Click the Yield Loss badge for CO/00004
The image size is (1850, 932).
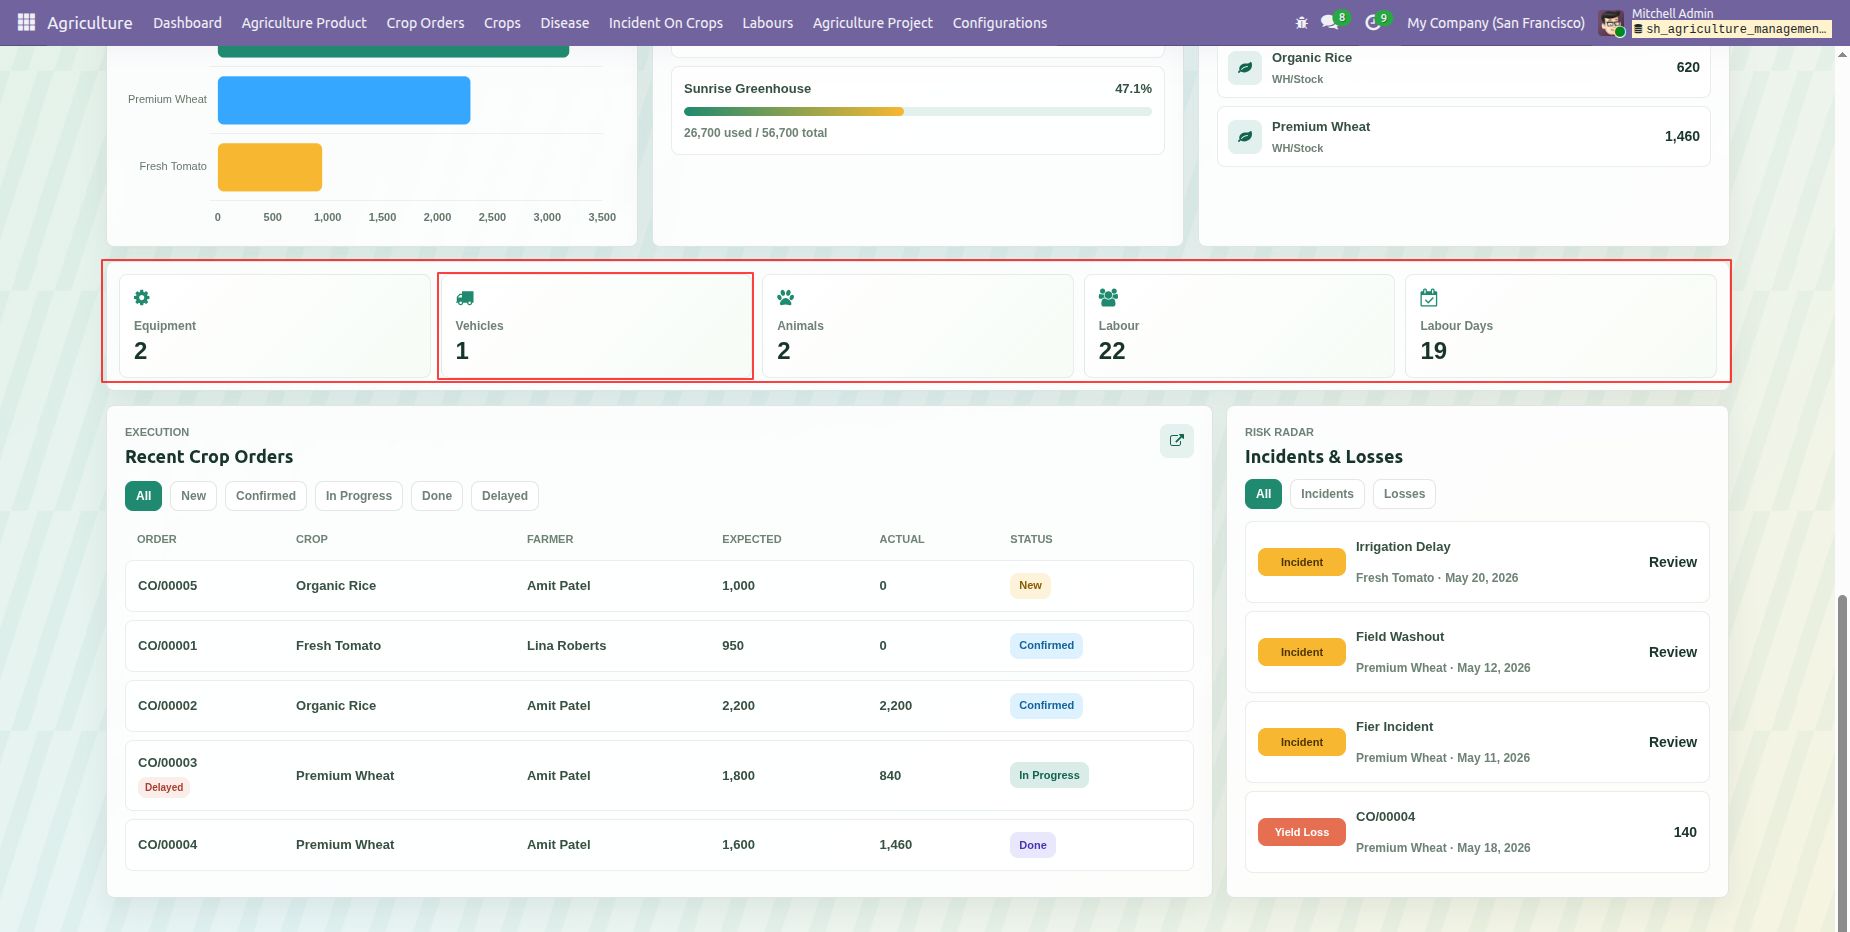click(x=1302, y=832)
